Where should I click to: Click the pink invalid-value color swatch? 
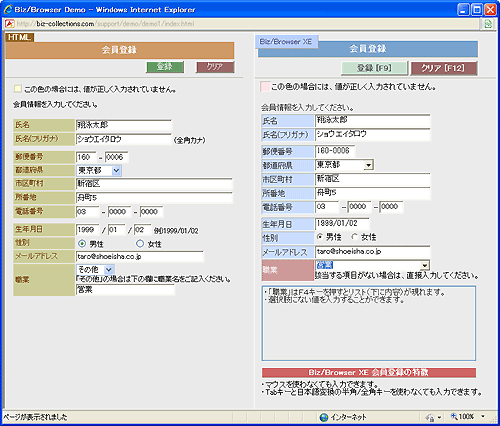(265, 87)
